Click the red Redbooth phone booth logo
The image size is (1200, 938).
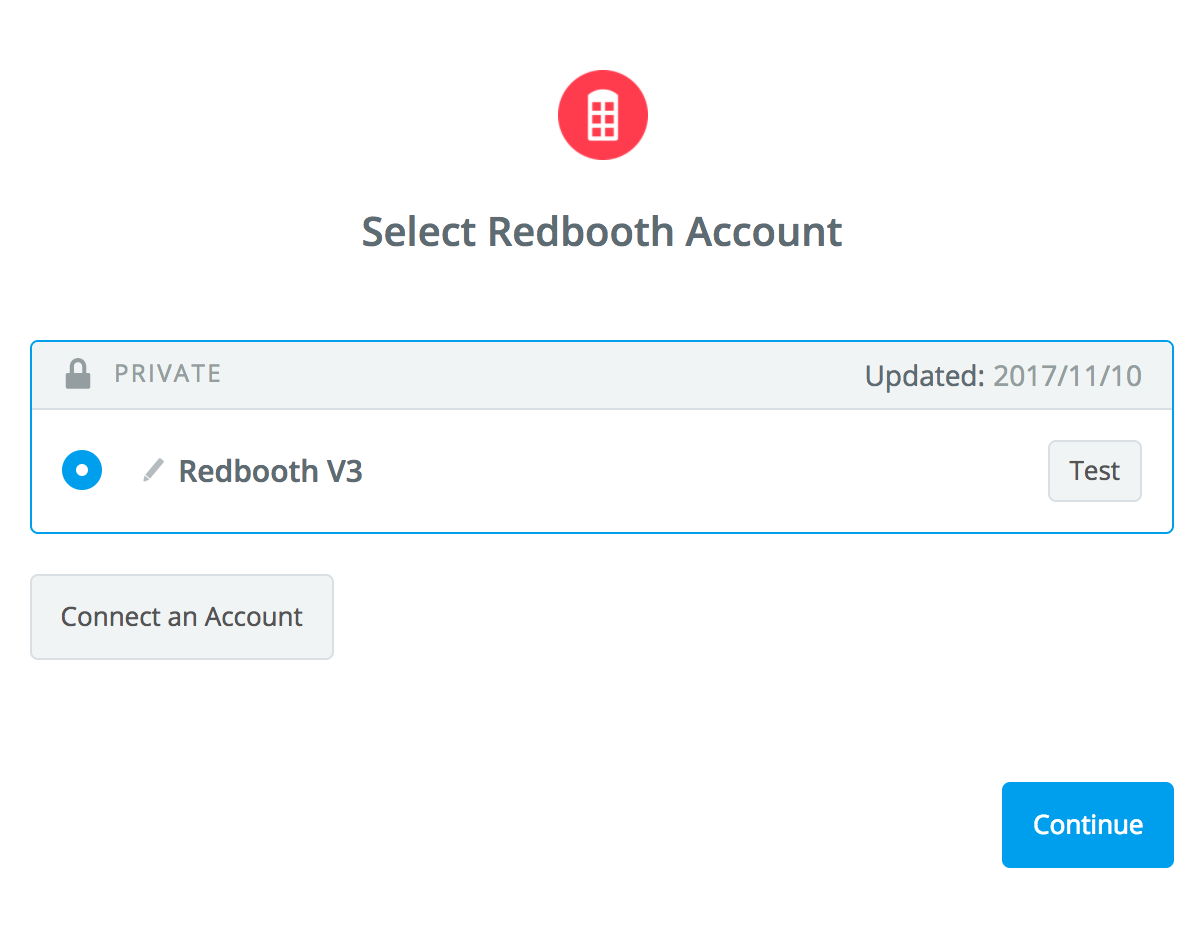[602, 115]
